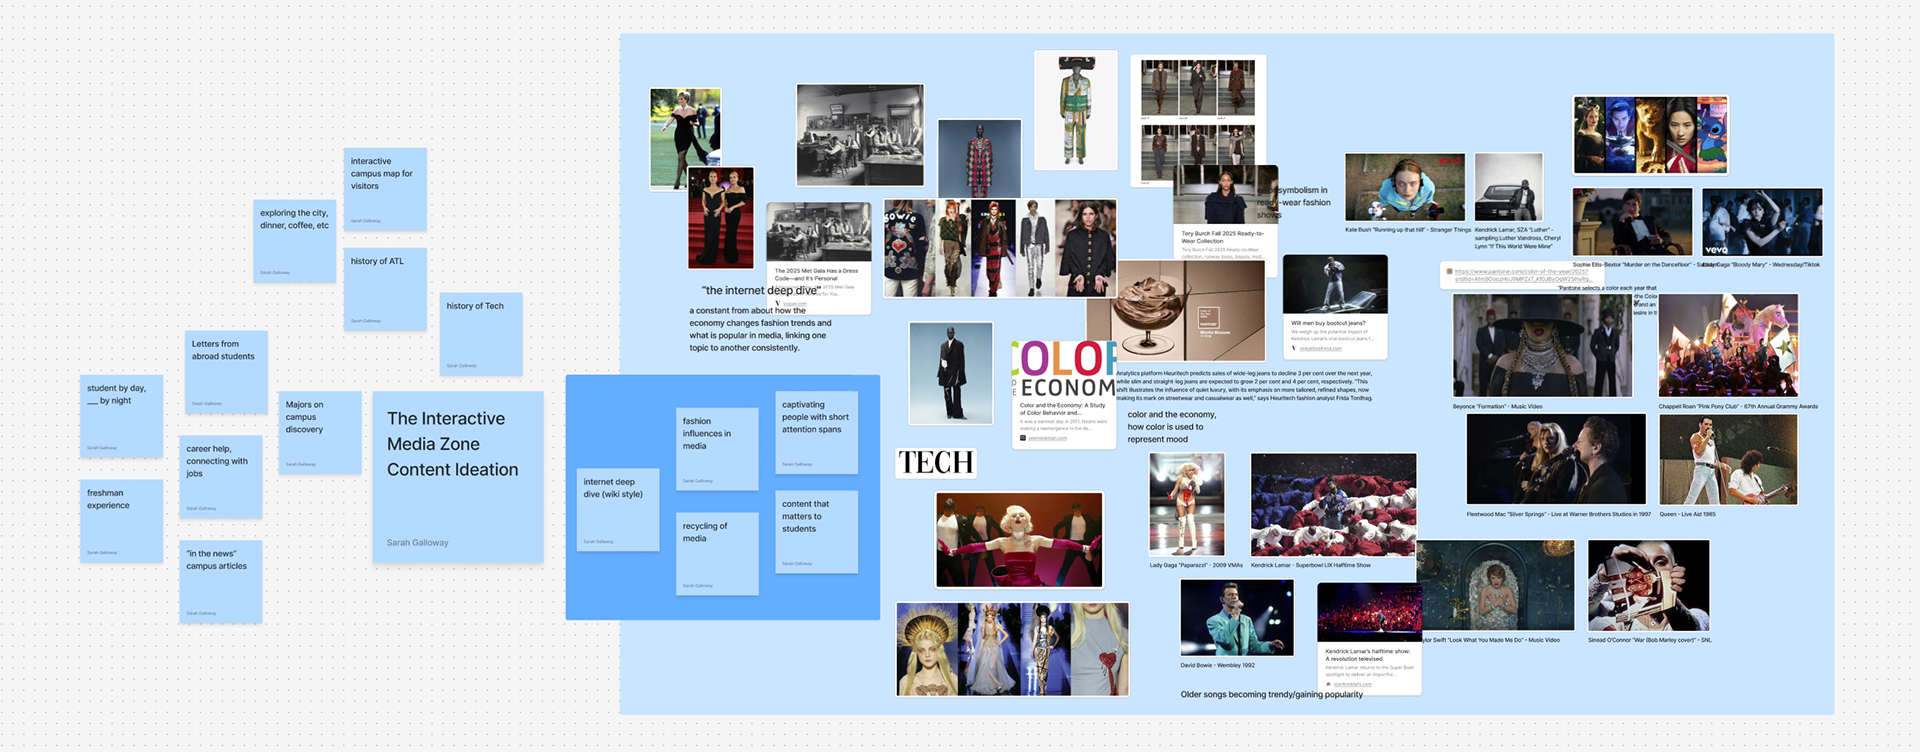Click 'Older songs becoming trendy/gaining popularity' text
The height and width of the screenshot is (752, 1920).
(1271, 694)
